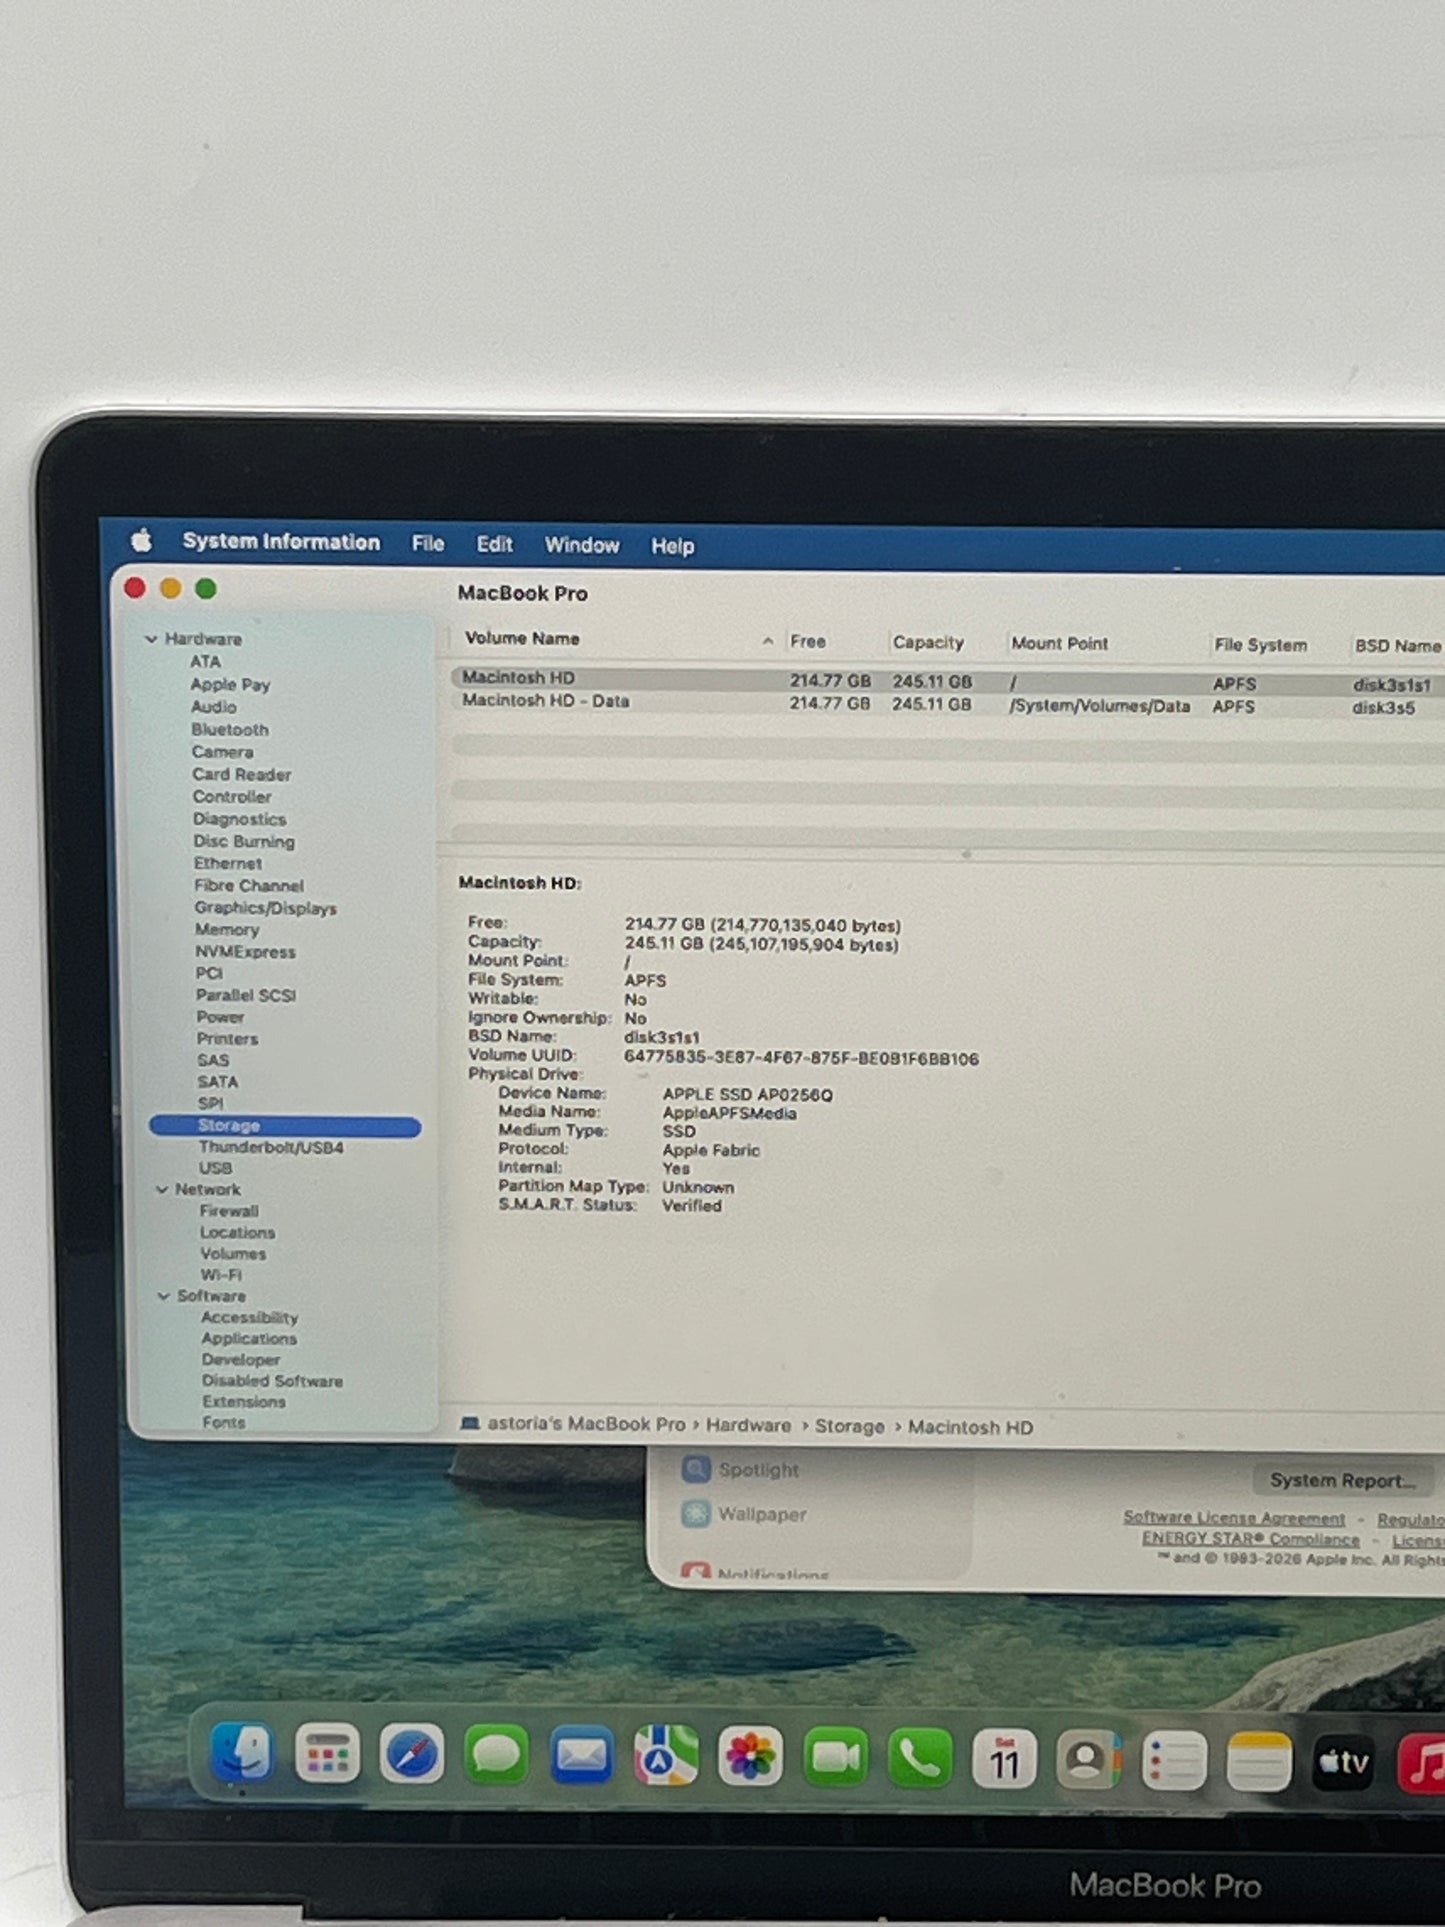Screen dimensions: 1445x1927
Task: Click the Volume UUID value
Action: [801, 1058]
